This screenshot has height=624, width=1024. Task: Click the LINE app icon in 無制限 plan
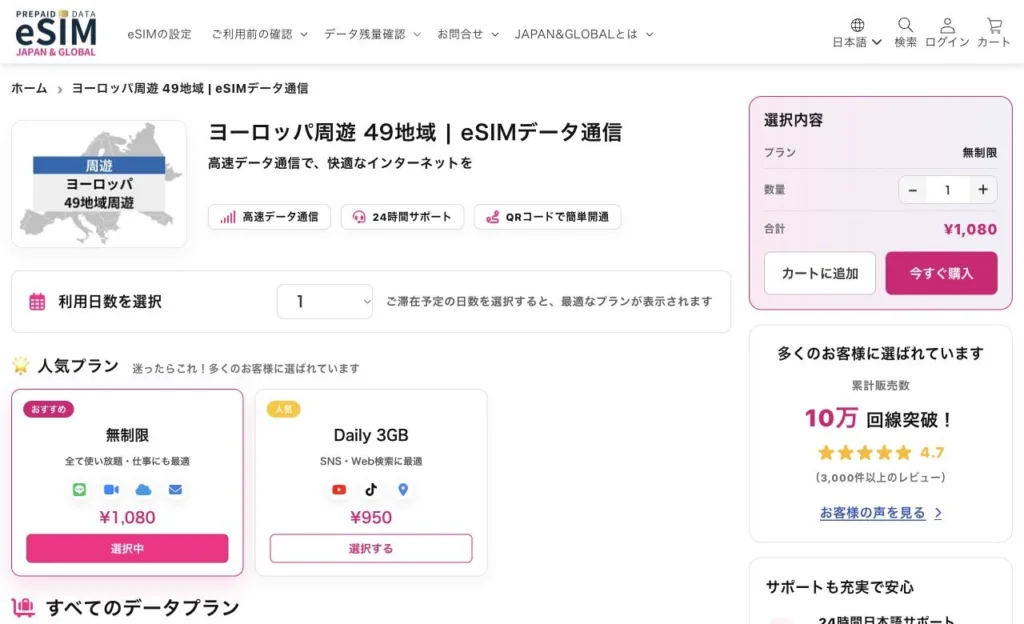pos(79,490)
